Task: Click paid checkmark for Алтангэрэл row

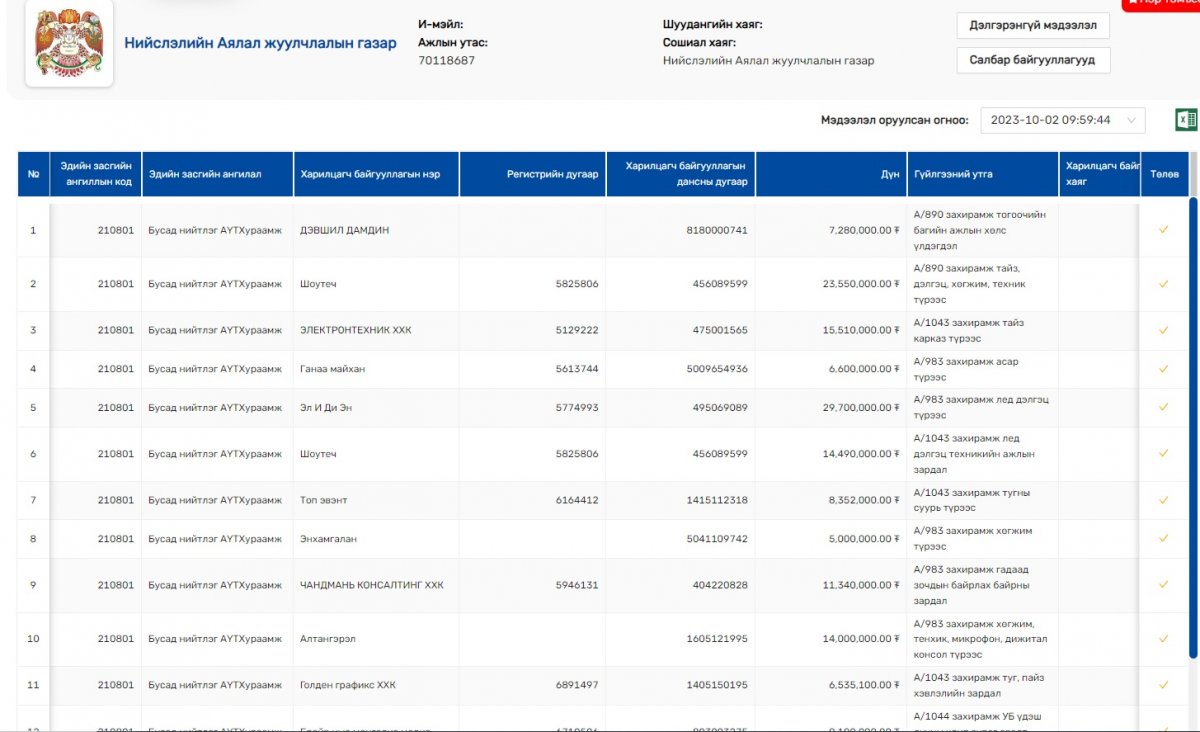Action: pyautogui.click(x=1163, y=638)
